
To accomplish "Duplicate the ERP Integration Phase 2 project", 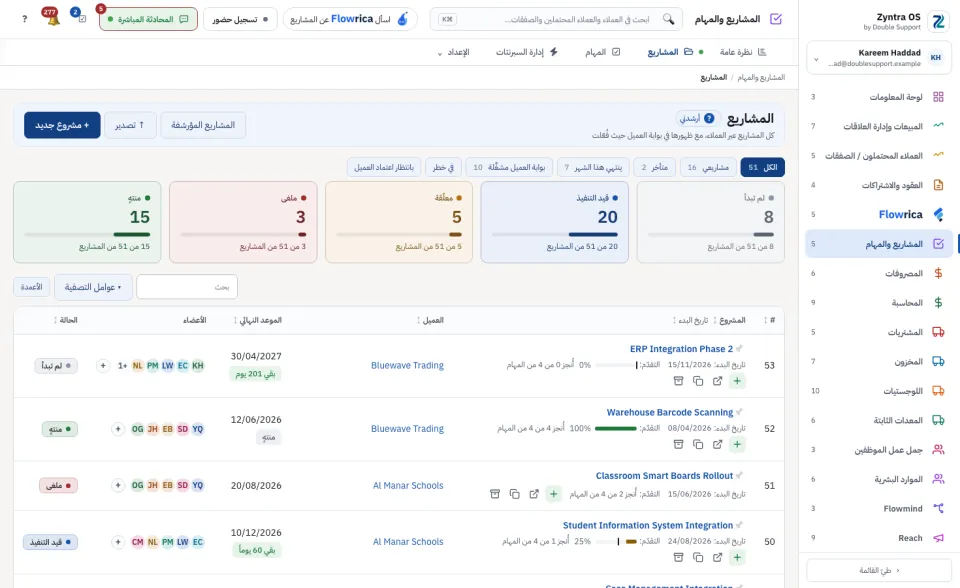I will pyautogui.click(x=698, y=381).
